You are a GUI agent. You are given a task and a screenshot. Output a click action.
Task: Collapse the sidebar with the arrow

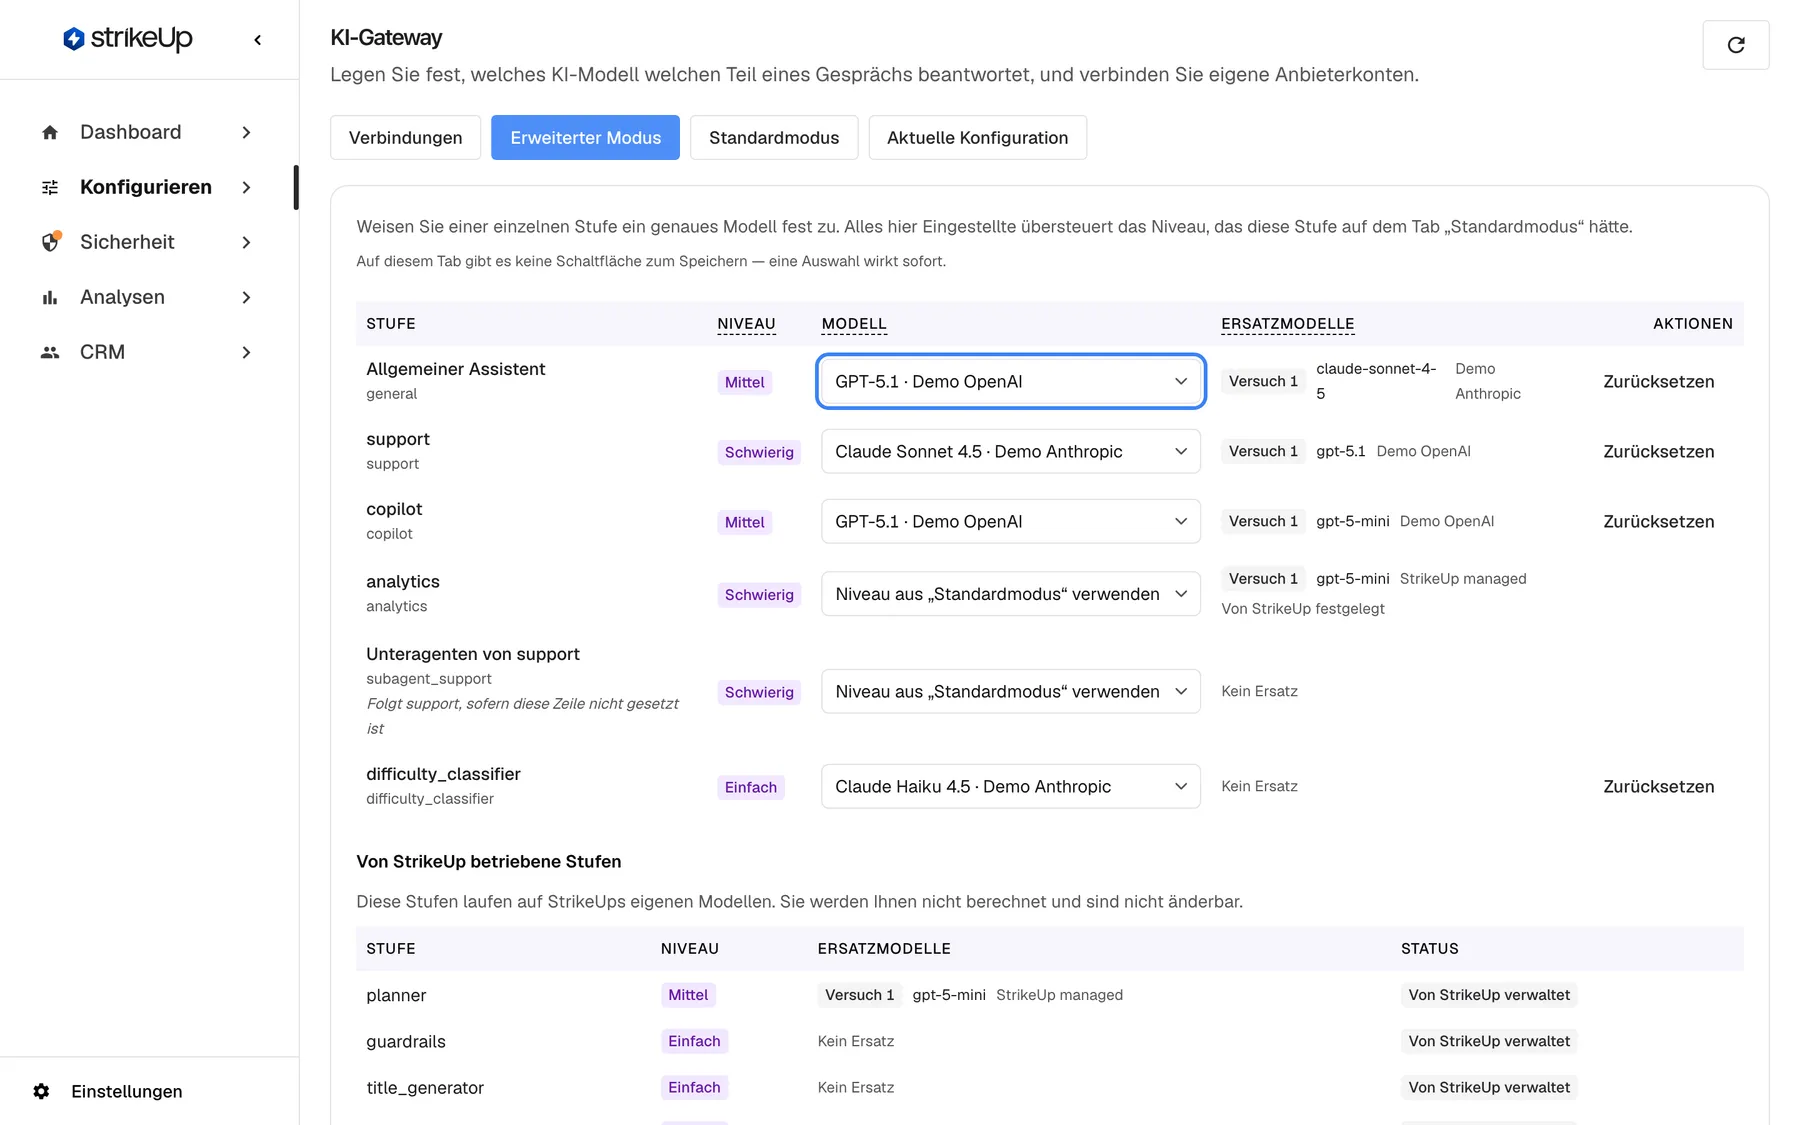coord(258,40)
